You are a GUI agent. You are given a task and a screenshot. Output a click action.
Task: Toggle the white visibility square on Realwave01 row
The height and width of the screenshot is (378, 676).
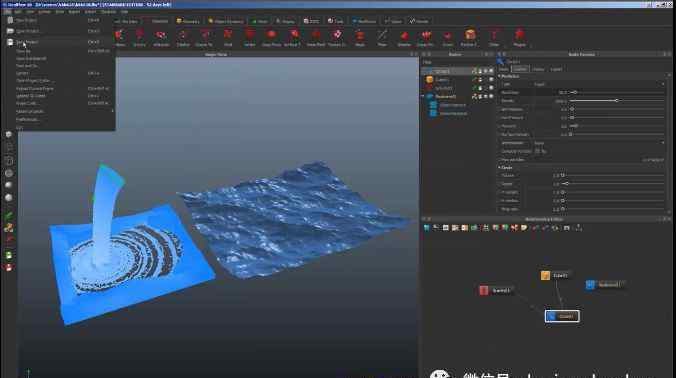491,97
